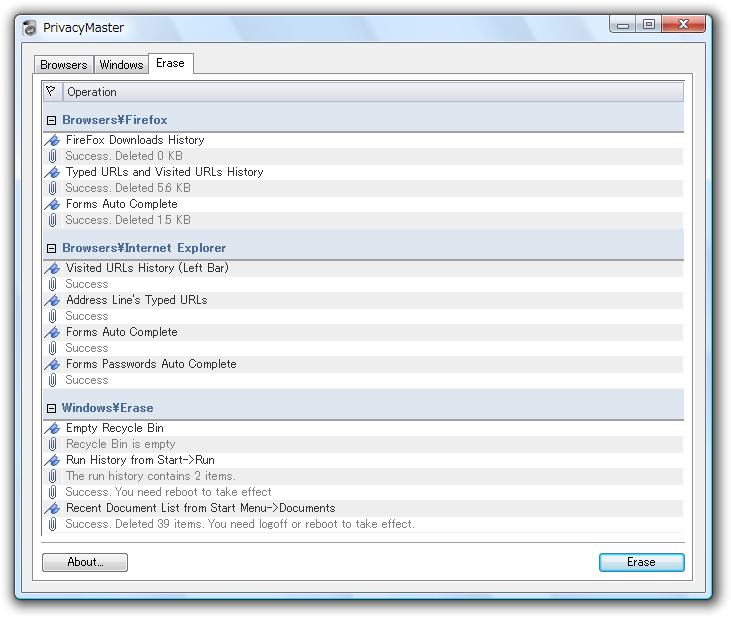
Task: Select Forms Passwords Auto Complete row
Action: click(x=364, y=364)
